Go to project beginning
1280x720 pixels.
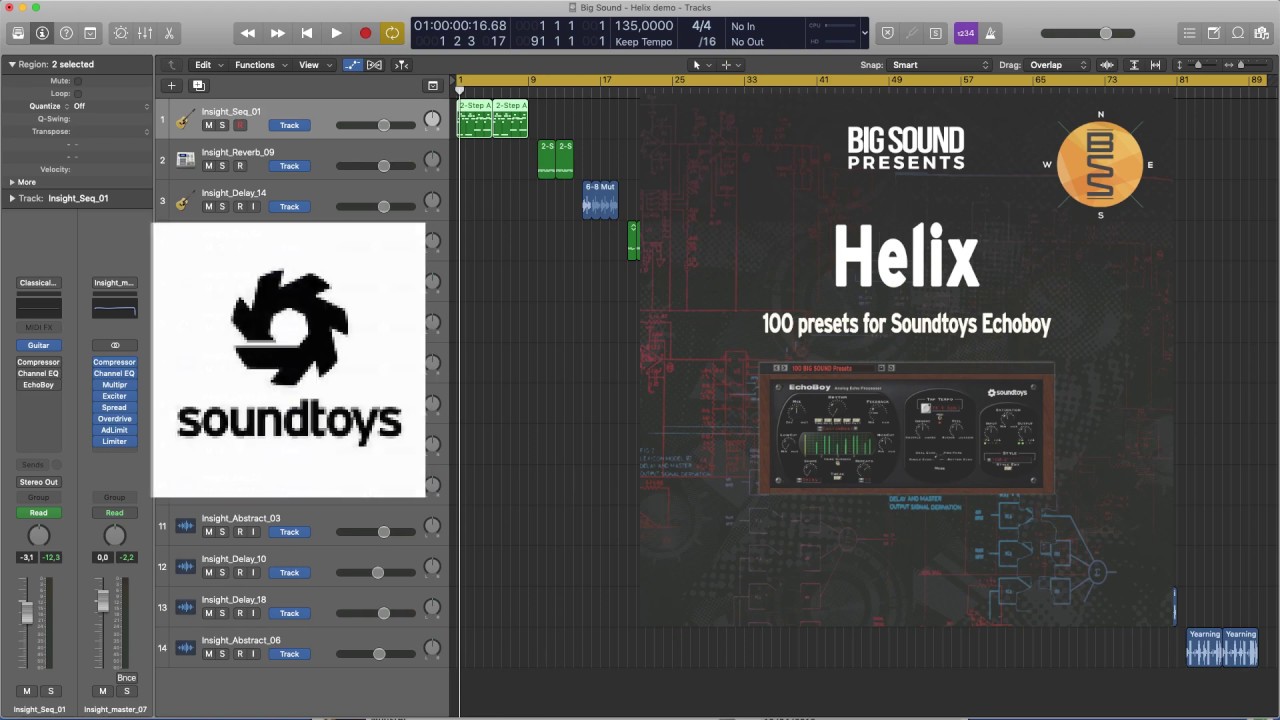307,33
